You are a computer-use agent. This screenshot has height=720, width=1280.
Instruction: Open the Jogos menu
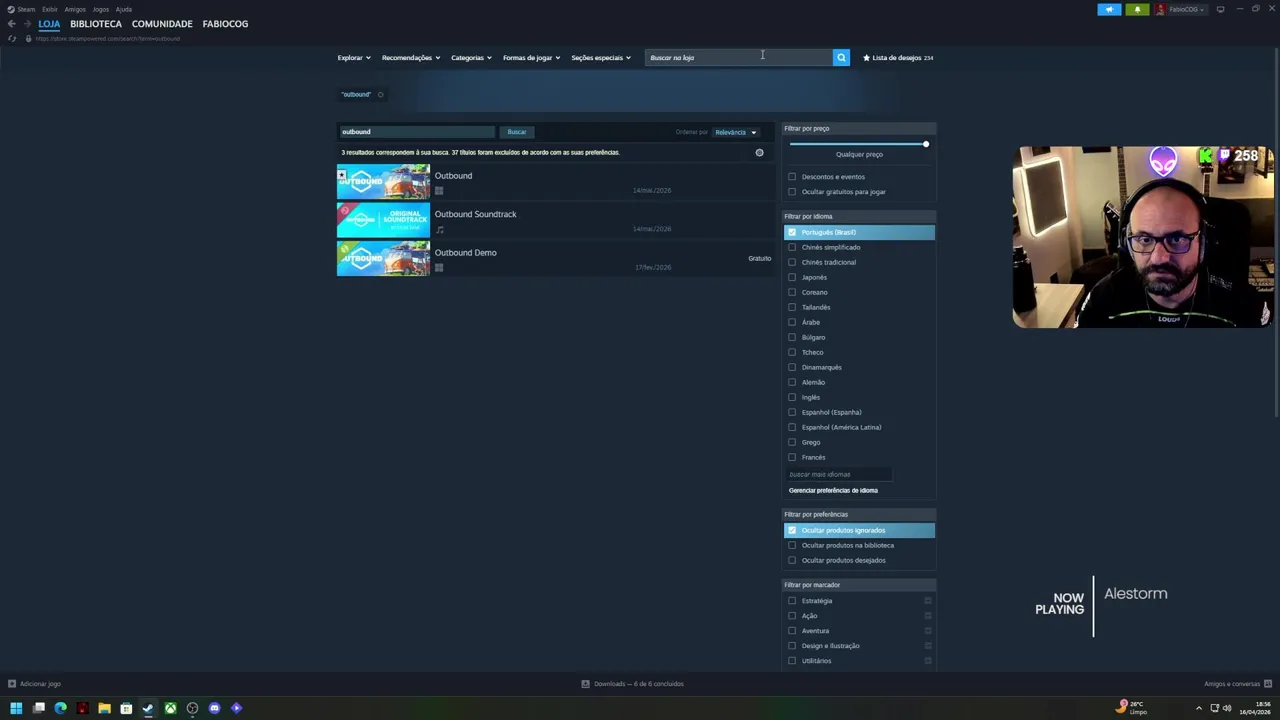coord(101,9)
